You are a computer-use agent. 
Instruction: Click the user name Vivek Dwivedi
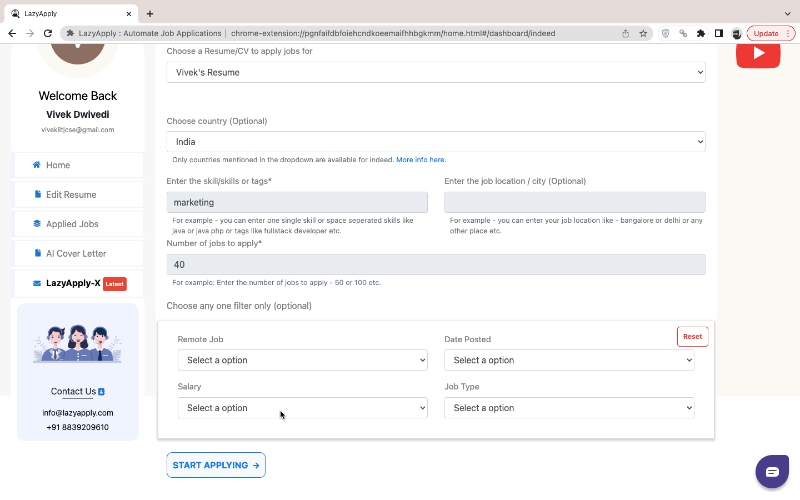click(78, 114)
